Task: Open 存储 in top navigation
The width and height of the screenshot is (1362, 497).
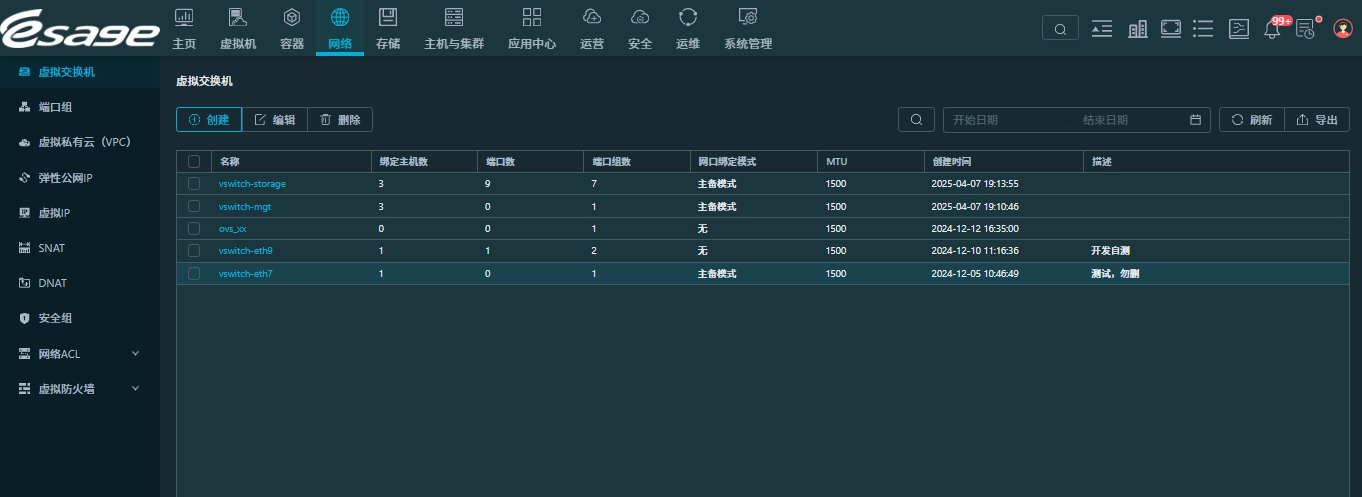Action: coord(388,28)
